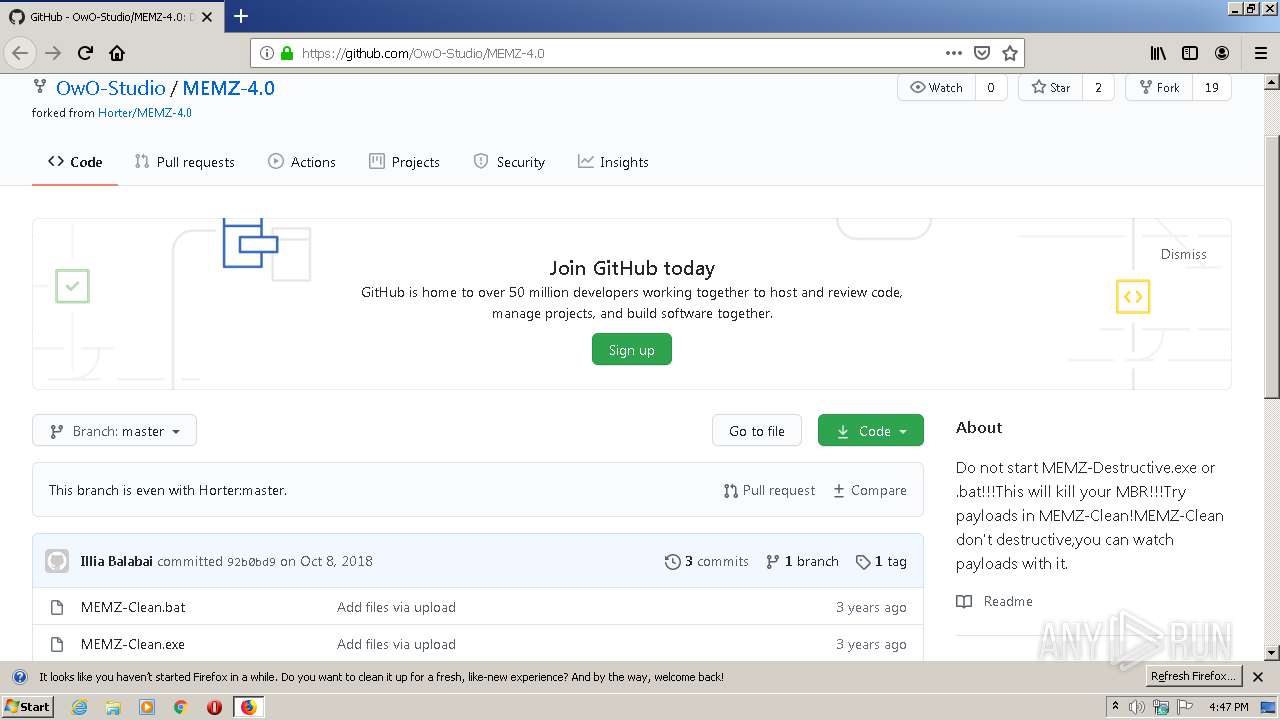
Task: Star this repository
Action: pos(1050,87)
